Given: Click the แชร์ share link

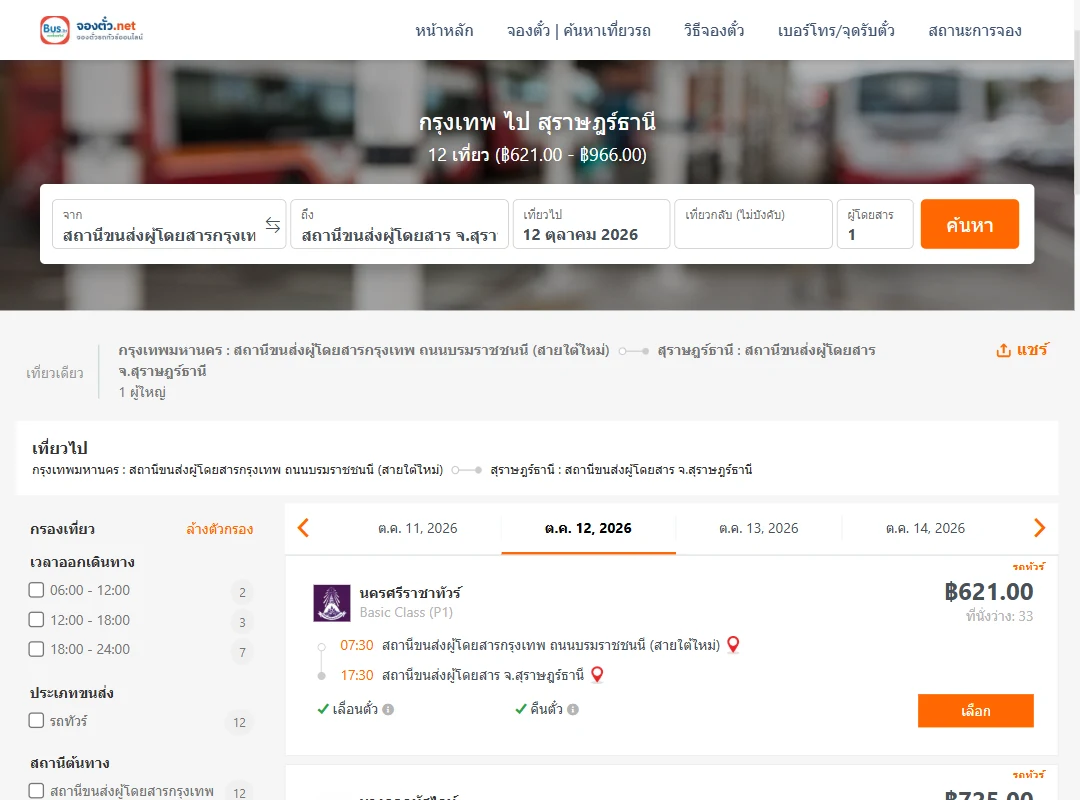Looking at the screenshot, I should click(x=1032, y=349).
